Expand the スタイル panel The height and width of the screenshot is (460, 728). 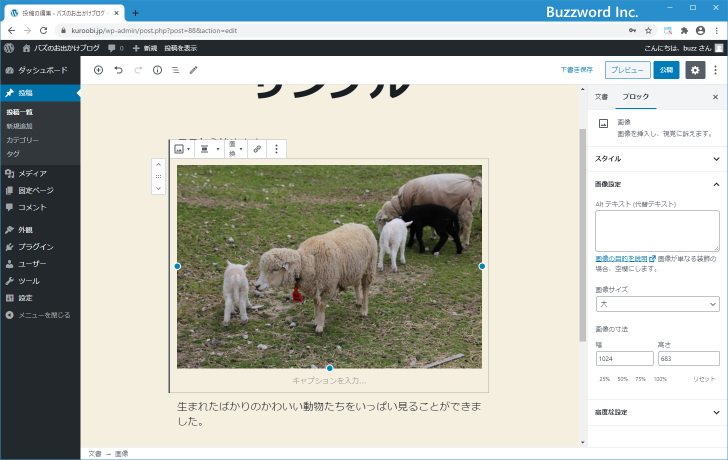[x=655, y=158]
